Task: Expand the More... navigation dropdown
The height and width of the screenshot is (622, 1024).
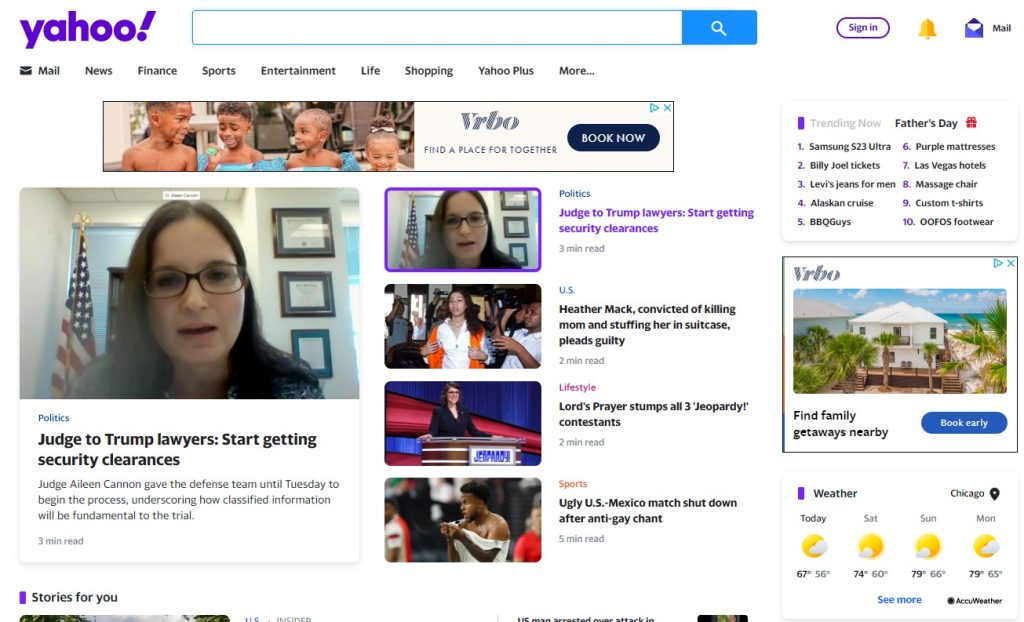Action: pos(577,70)
